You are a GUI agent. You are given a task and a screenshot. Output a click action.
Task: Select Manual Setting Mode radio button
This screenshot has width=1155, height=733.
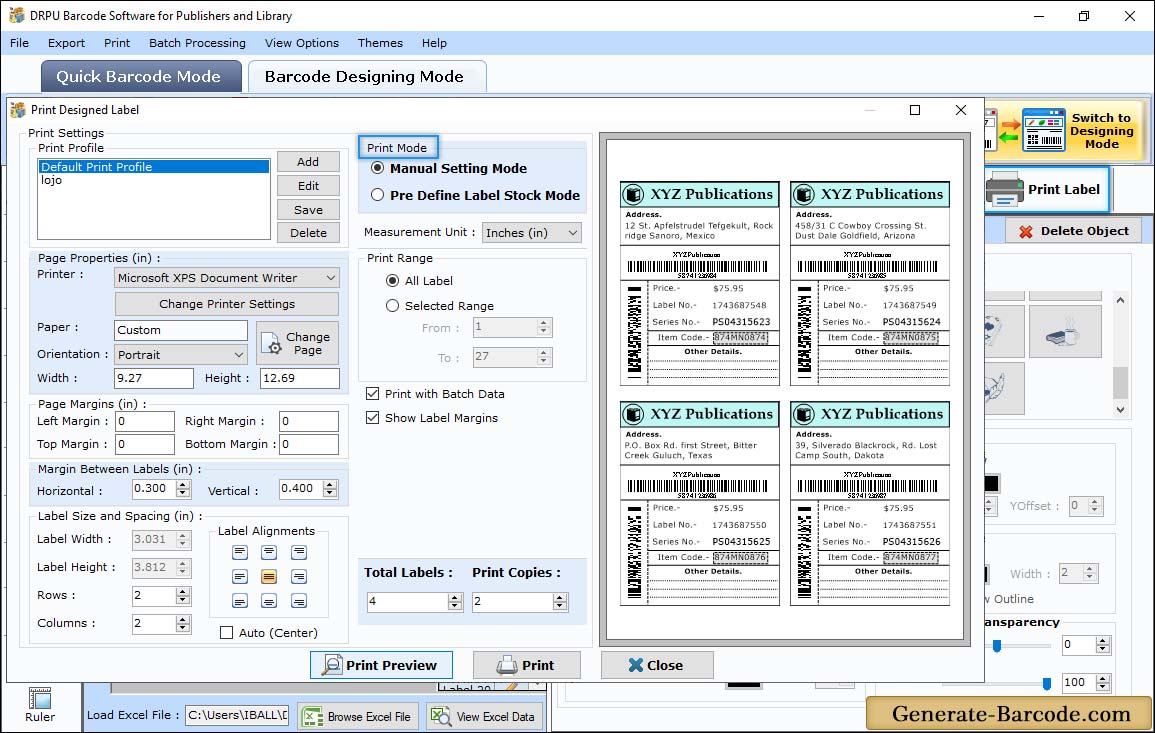(x=378, y=168)
